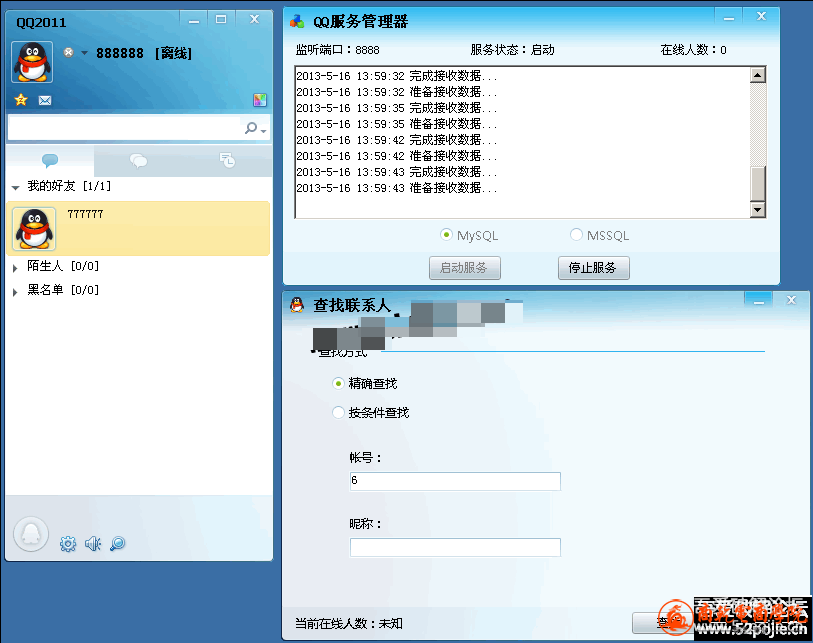Click the 在线人数：0 label
This screenshot has height=643, width=813.
click(x=693, y=50)
